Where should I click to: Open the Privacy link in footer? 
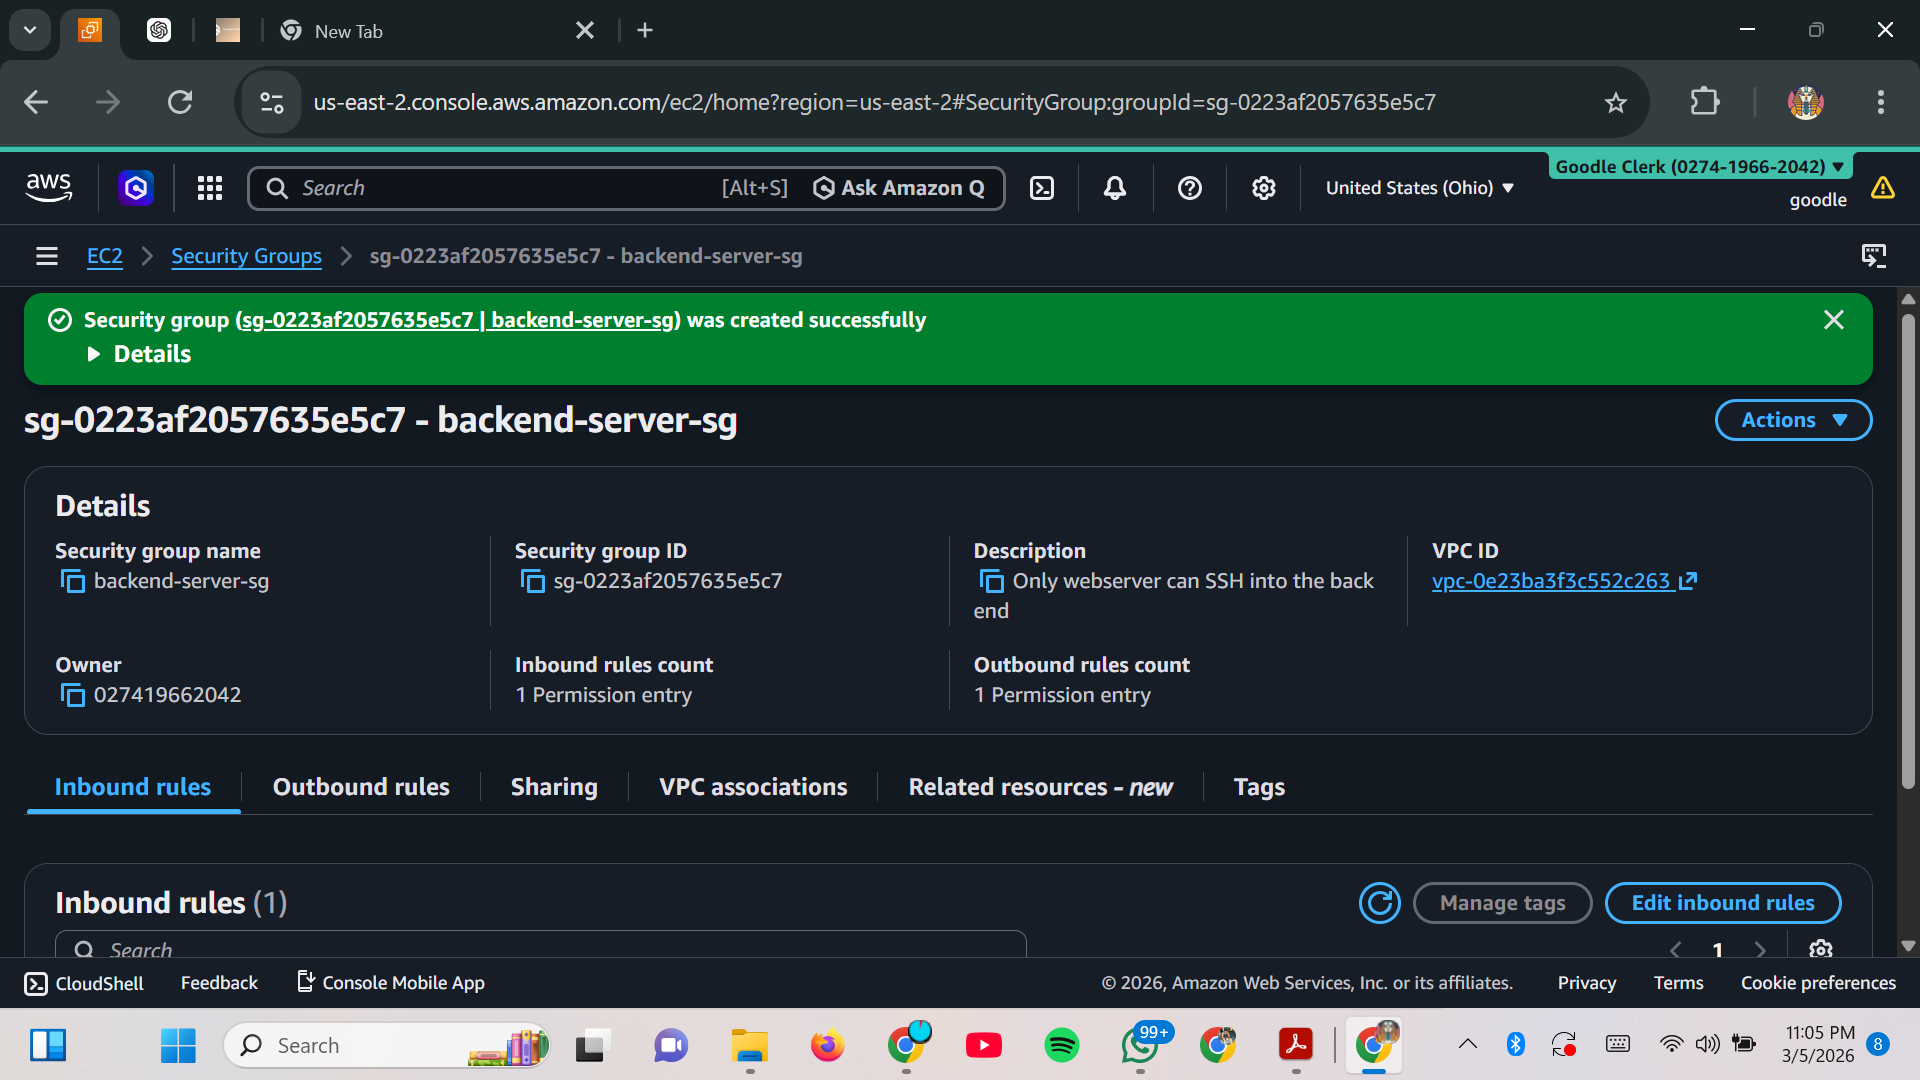click(x=1586, y=983)
